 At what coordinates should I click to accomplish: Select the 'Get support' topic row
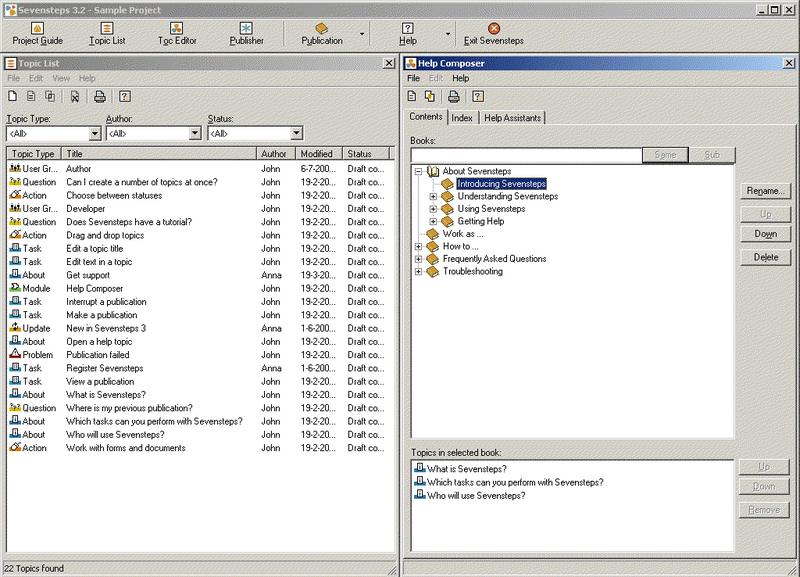click(x=199, y=275)
